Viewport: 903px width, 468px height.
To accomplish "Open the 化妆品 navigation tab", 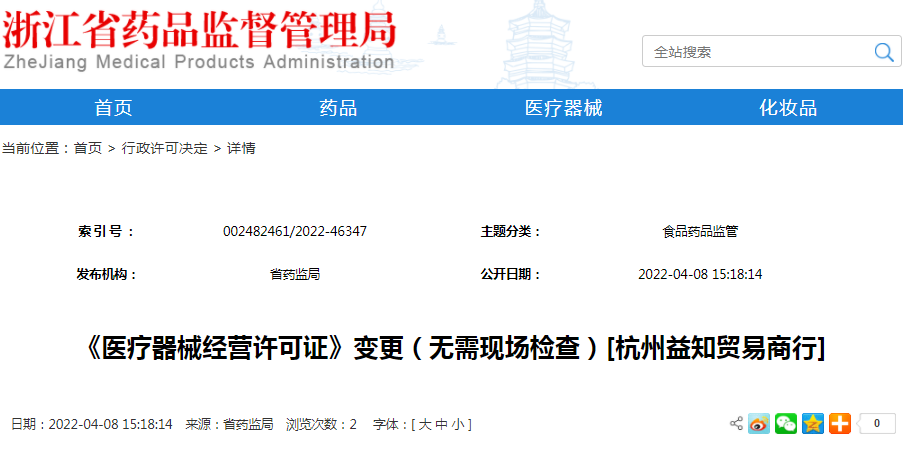I will tap(788, 108).
